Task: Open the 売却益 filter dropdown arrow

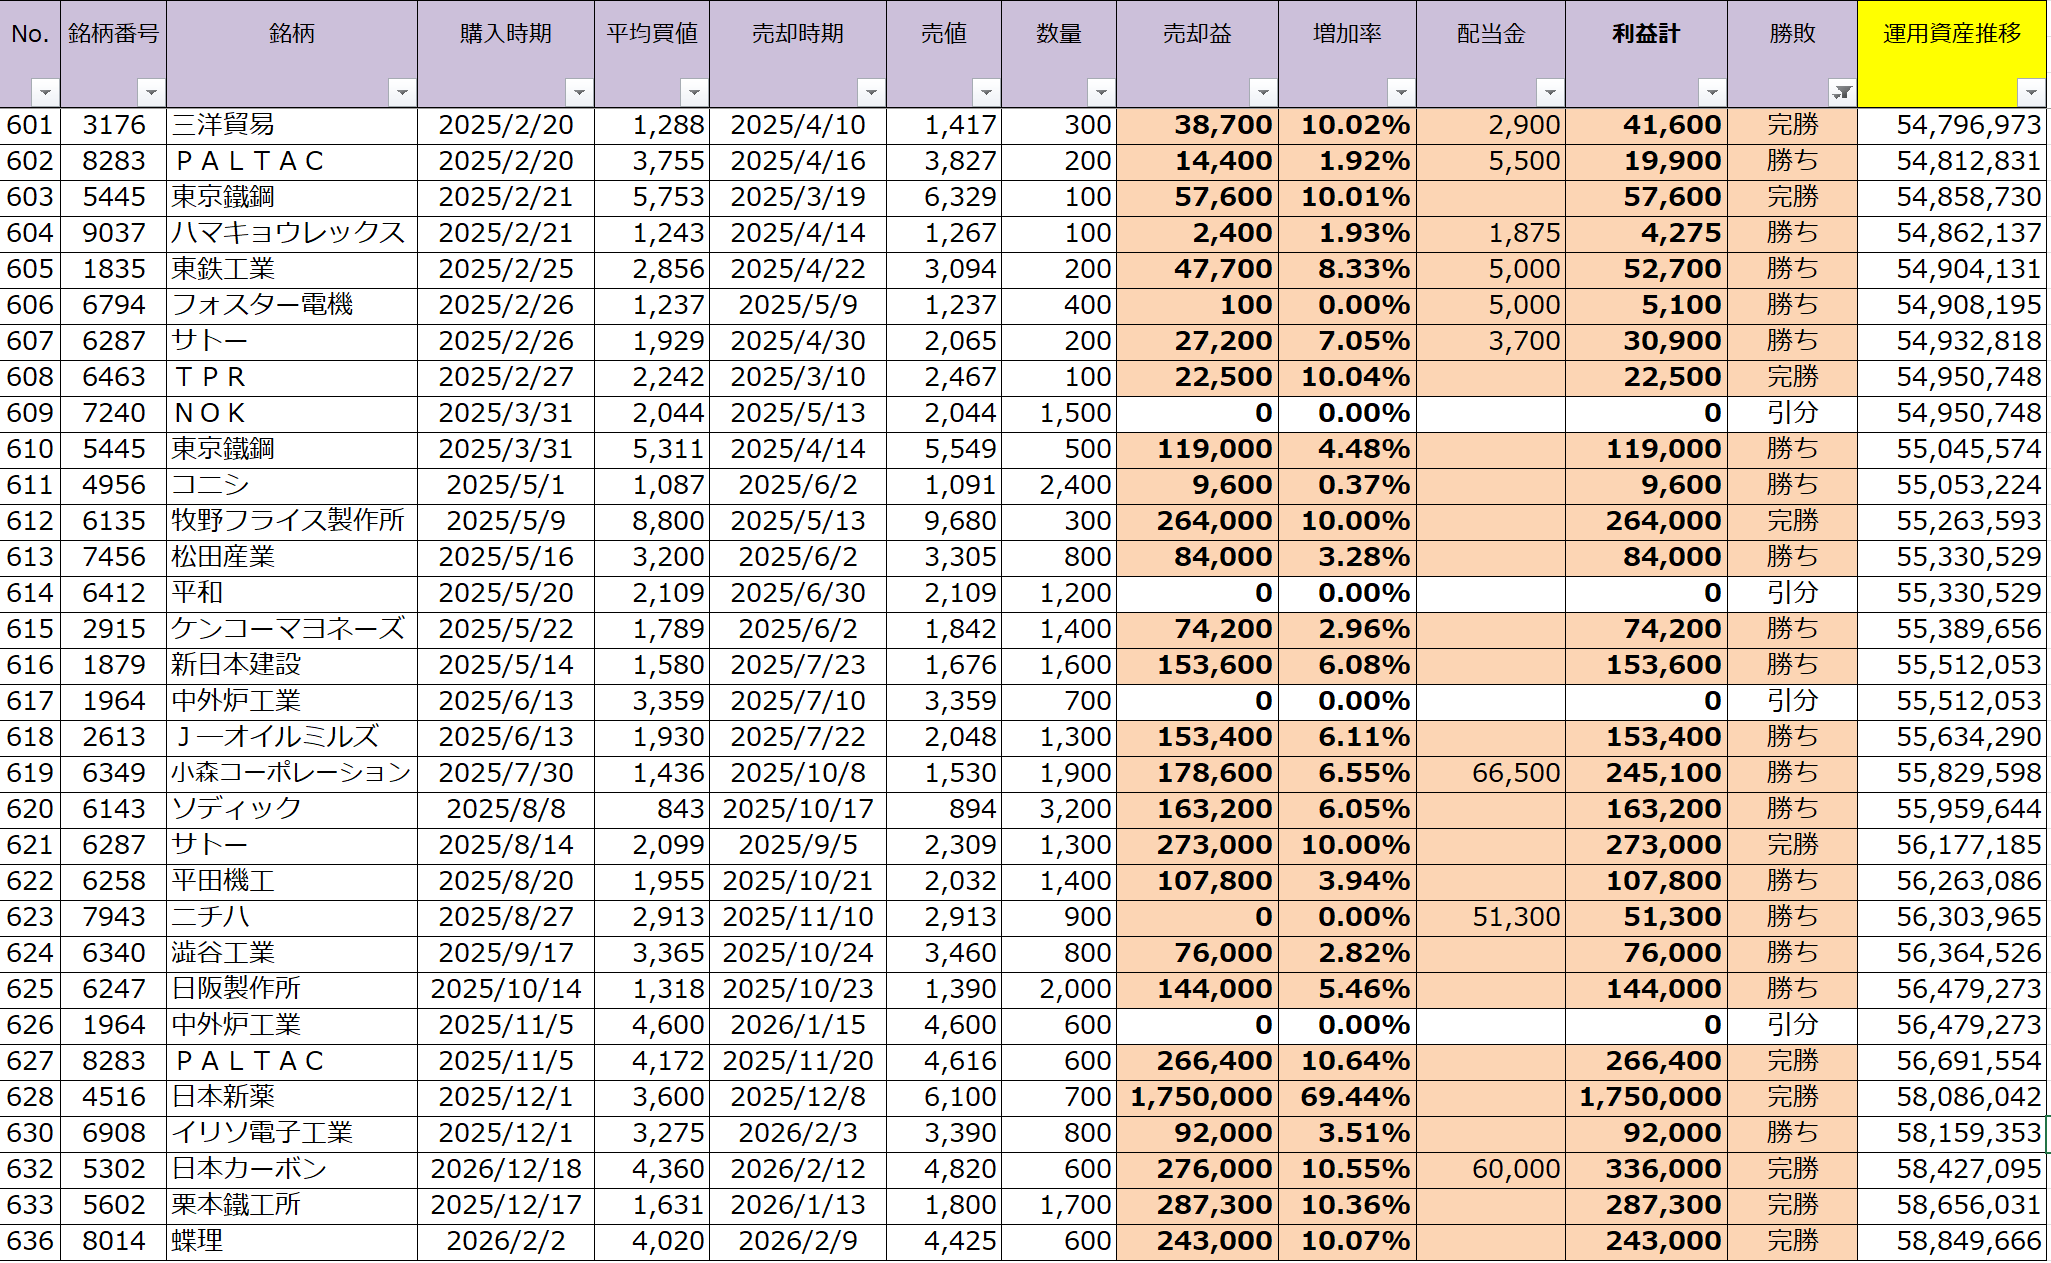Action: point(1263,93)
